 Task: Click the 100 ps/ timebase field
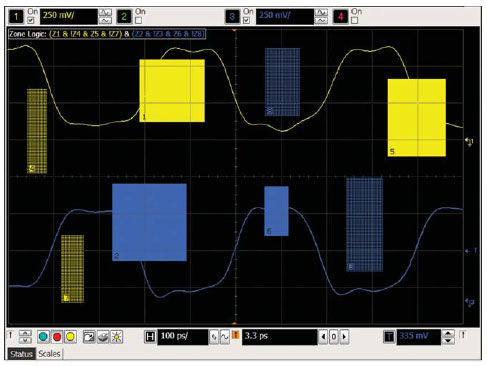pyautogui.click(x=183, y=337)
